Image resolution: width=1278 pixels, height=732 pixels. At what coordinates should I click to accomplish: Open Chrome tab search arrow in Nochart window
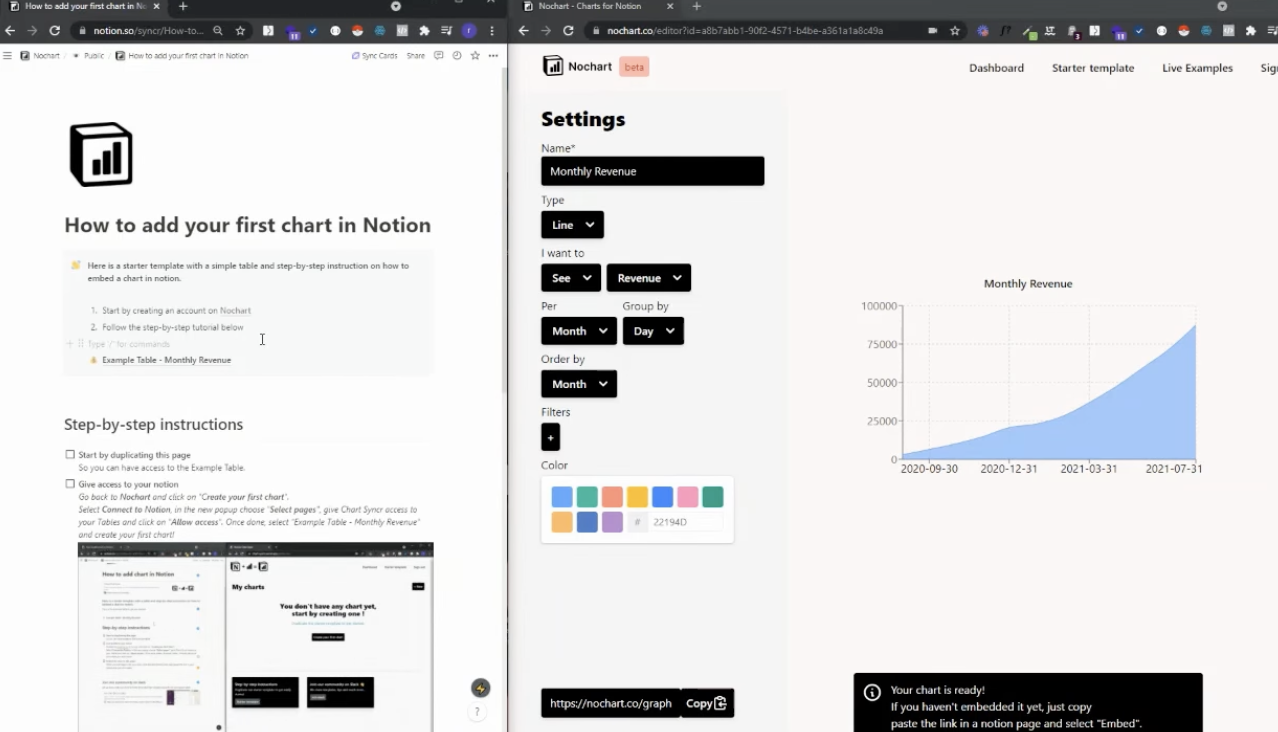point(1222,6)
